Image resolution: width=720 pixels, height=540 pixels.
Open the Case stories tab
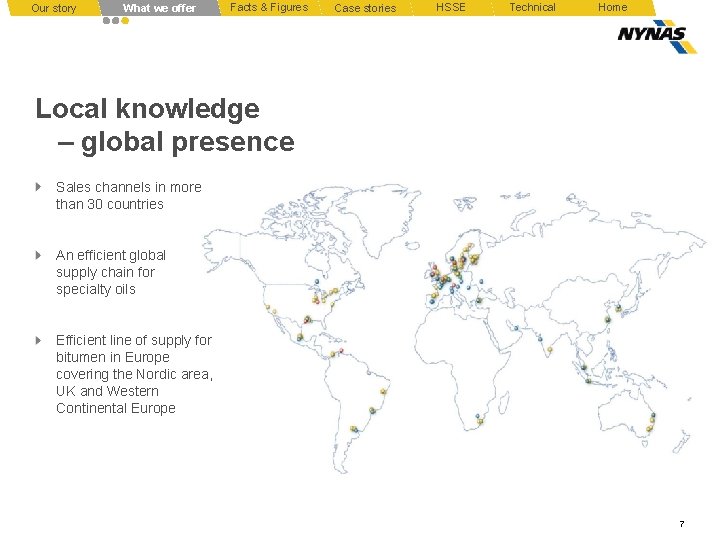click(365, 8)
